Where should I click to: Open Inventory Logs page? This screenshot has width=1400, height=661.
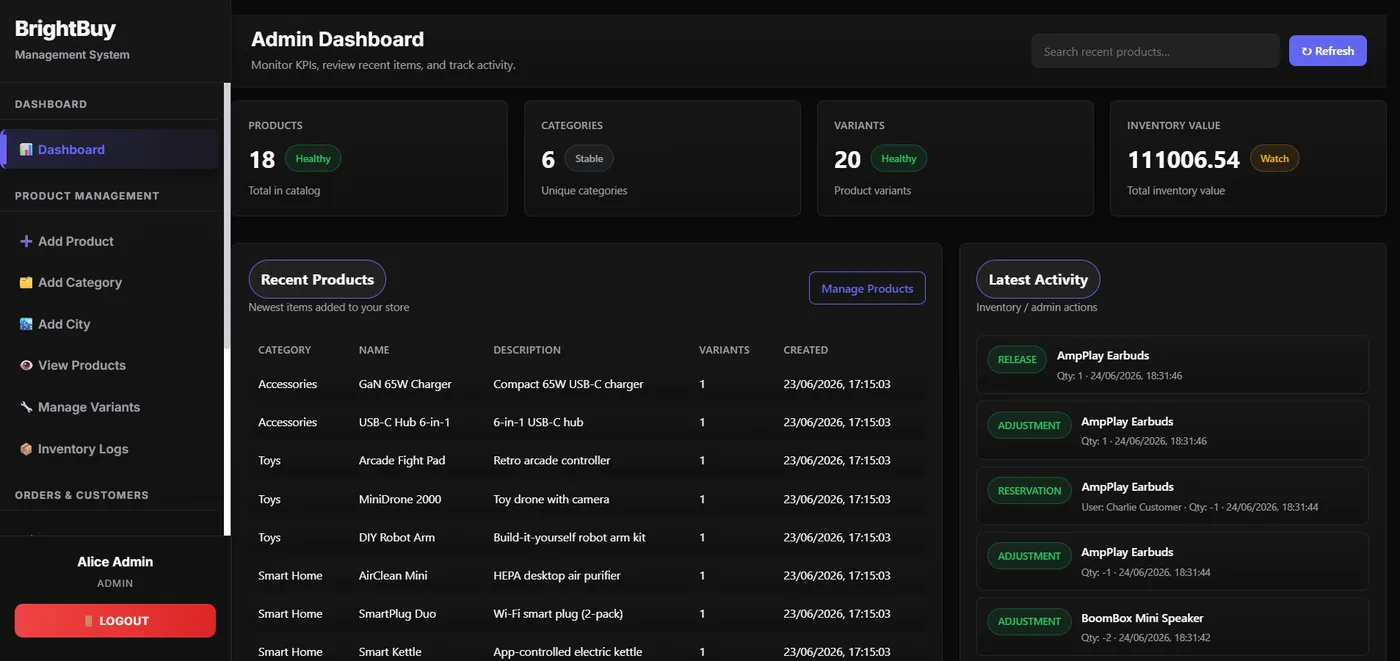pos(109,449)
